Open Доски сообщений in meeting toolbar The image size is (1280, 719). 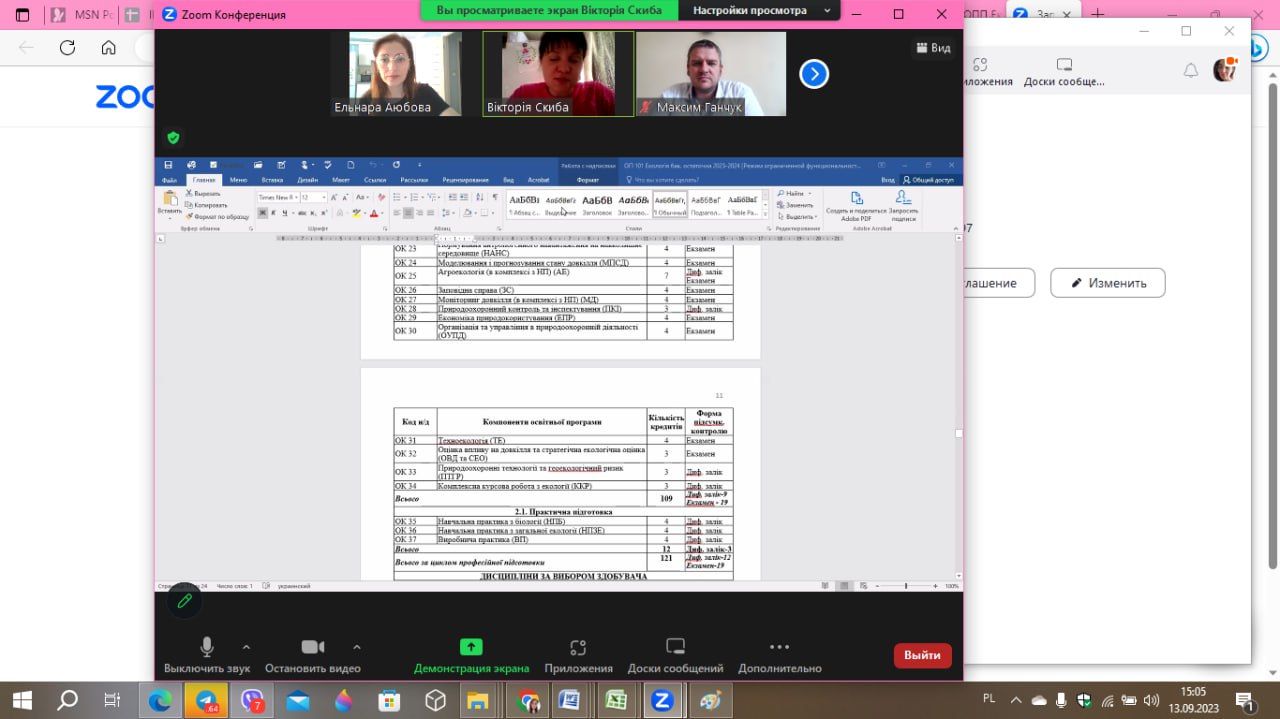point(675,656)
